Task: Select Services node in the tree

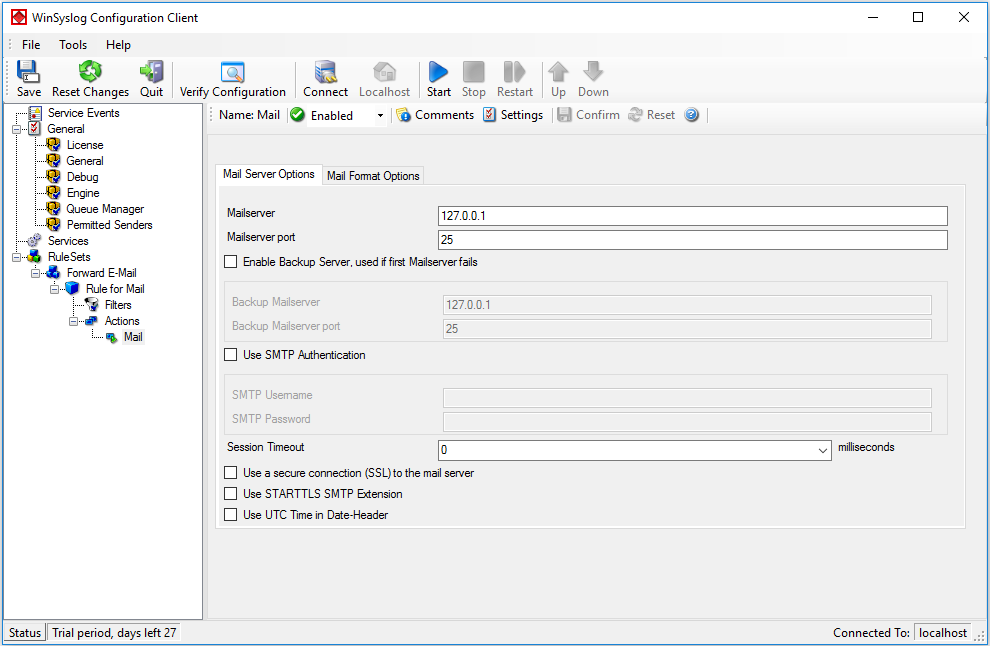Action: pos(68,241)
